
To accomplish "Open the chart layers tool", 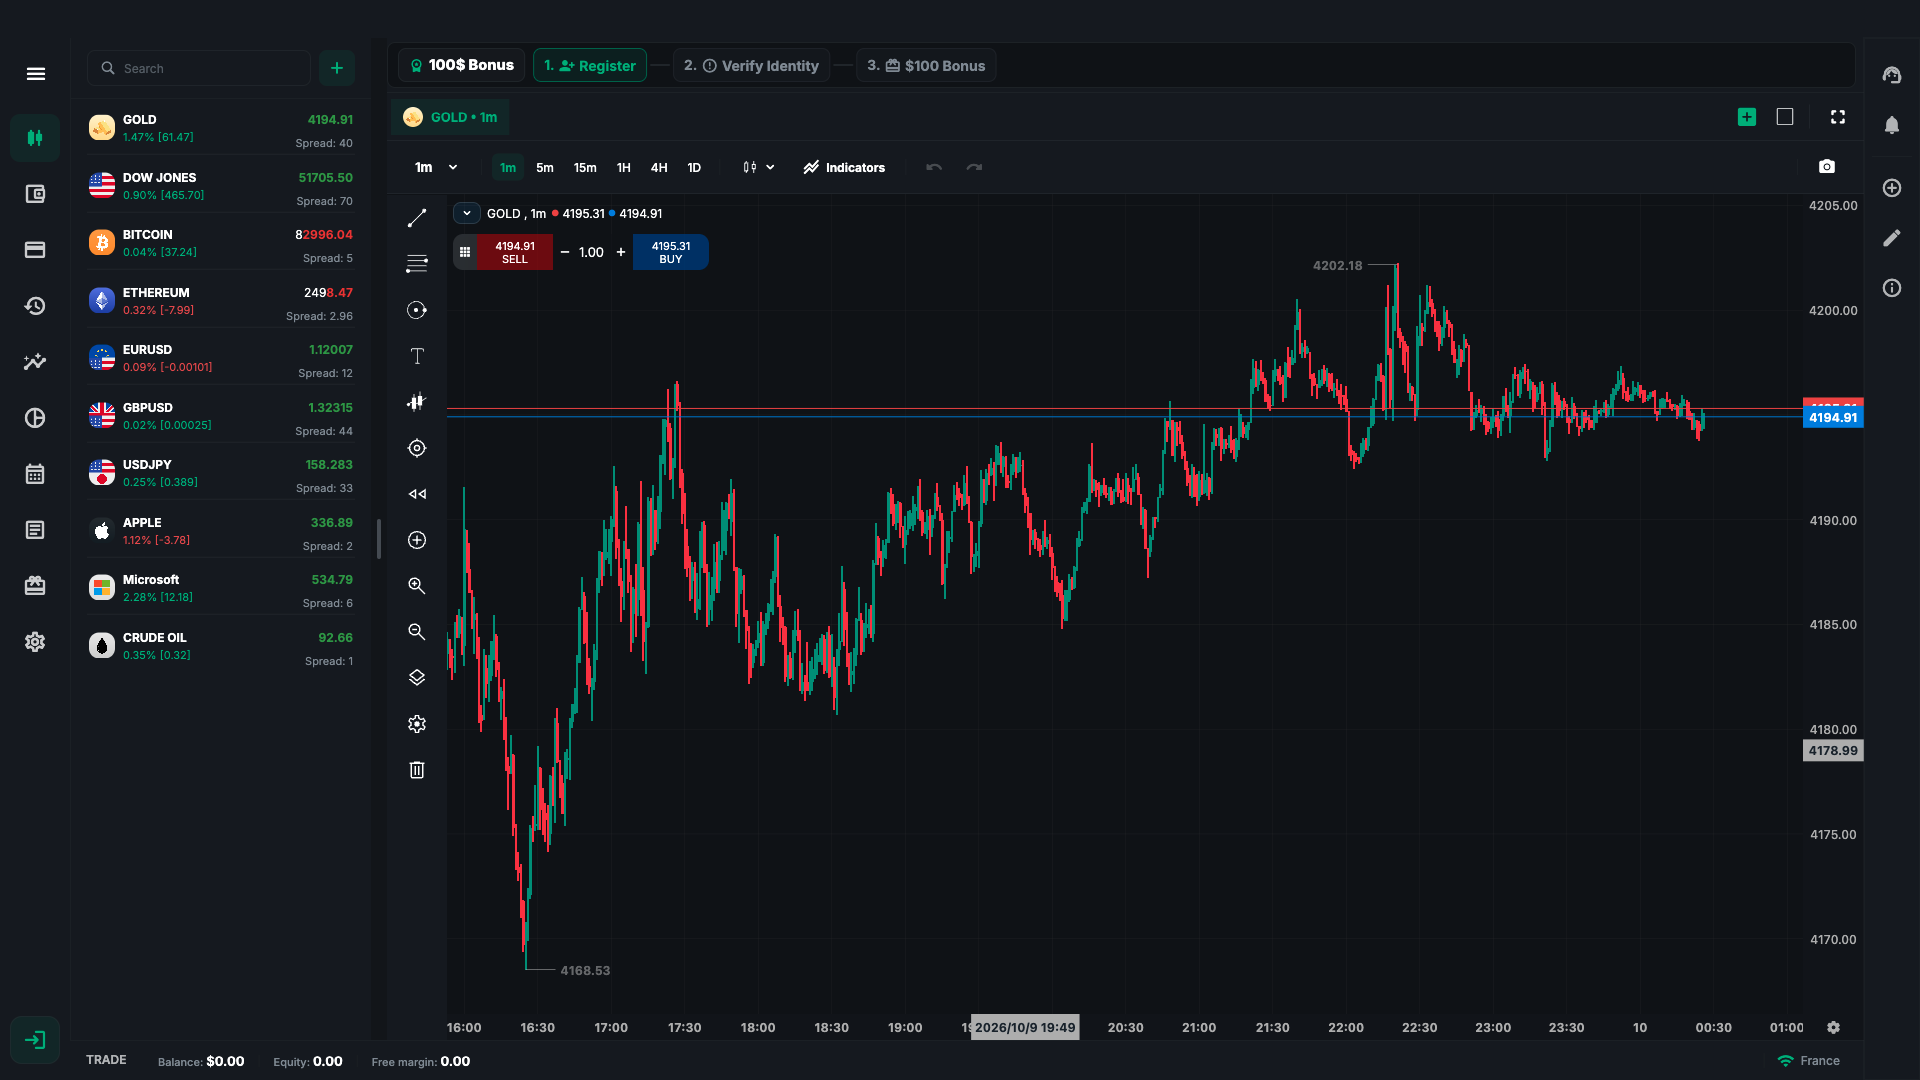I will 417,678.
